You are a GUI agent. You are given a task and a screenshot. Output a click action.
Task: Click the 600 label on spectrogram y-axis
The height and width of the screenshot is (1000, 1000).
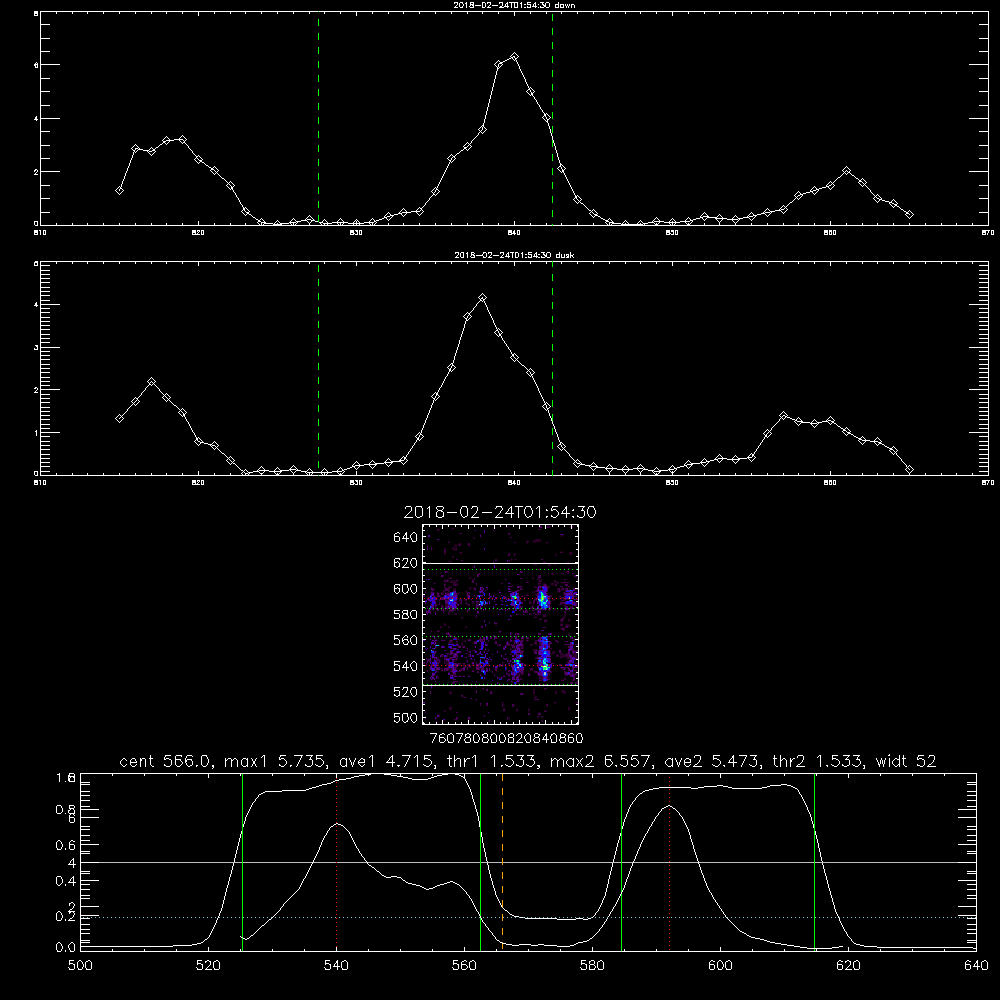click(406, 589)
